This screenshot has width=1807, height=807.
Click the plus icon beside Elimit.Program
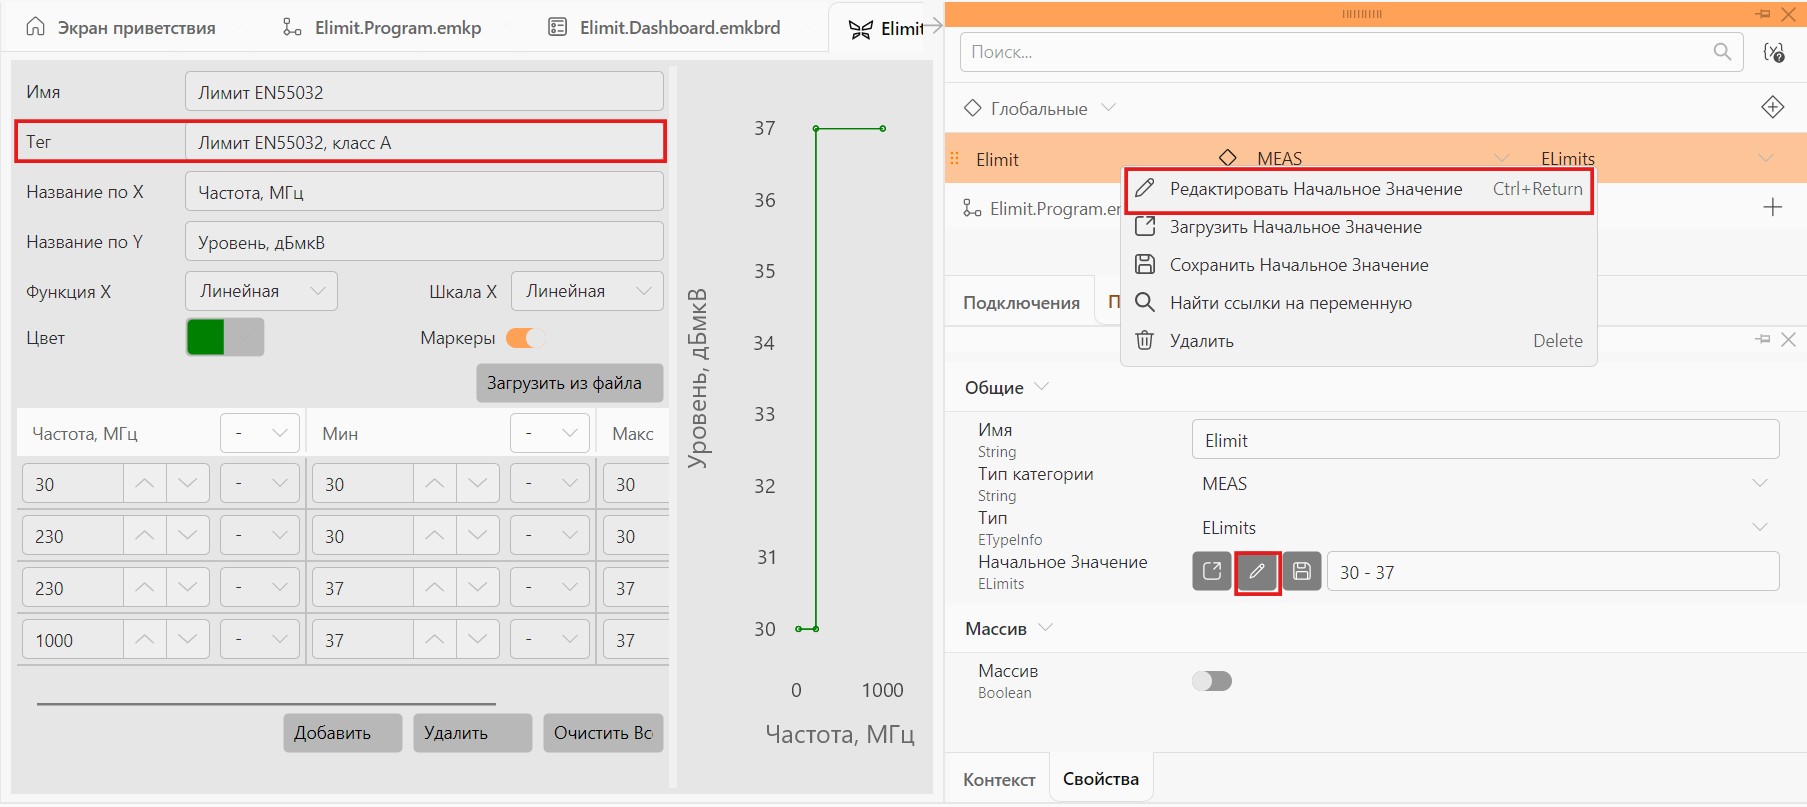[x=1772, y=207]
